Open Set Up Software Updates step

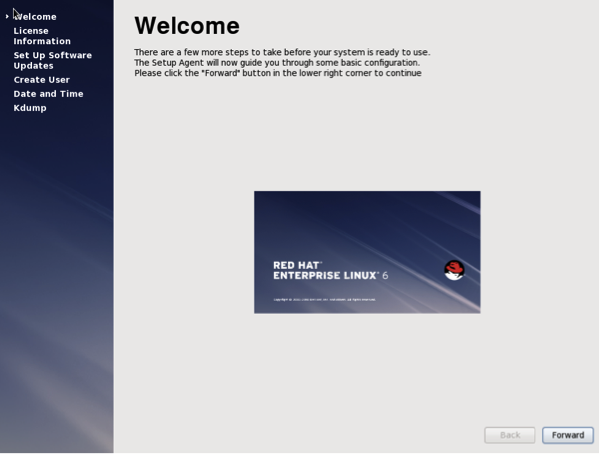53,60
